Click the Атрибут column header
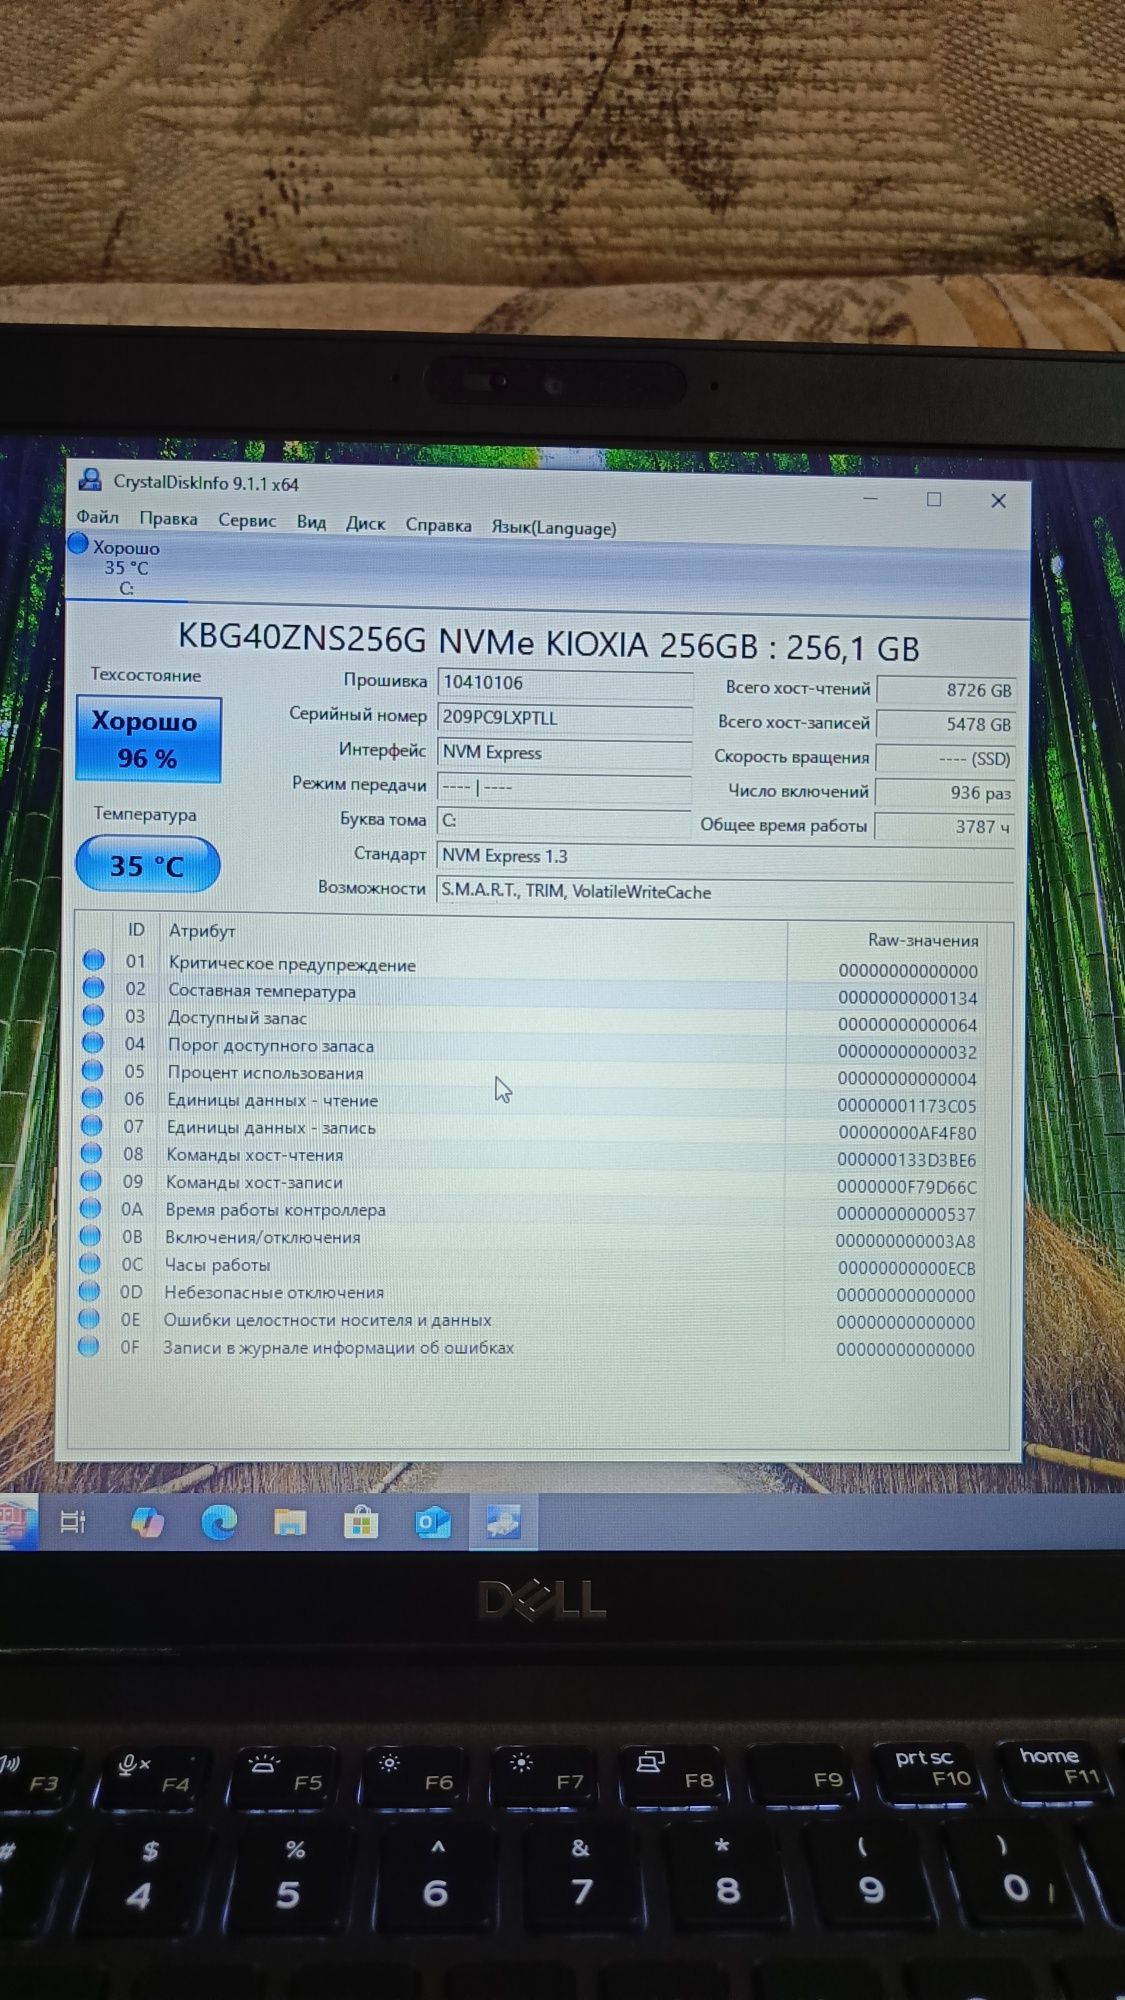The width and height of the screenshot is (1125, 2000). point(202,931)
